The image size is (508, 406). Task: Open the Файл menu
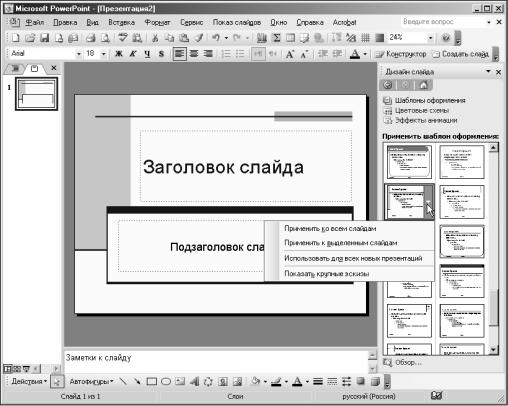[x=35, y=22]
